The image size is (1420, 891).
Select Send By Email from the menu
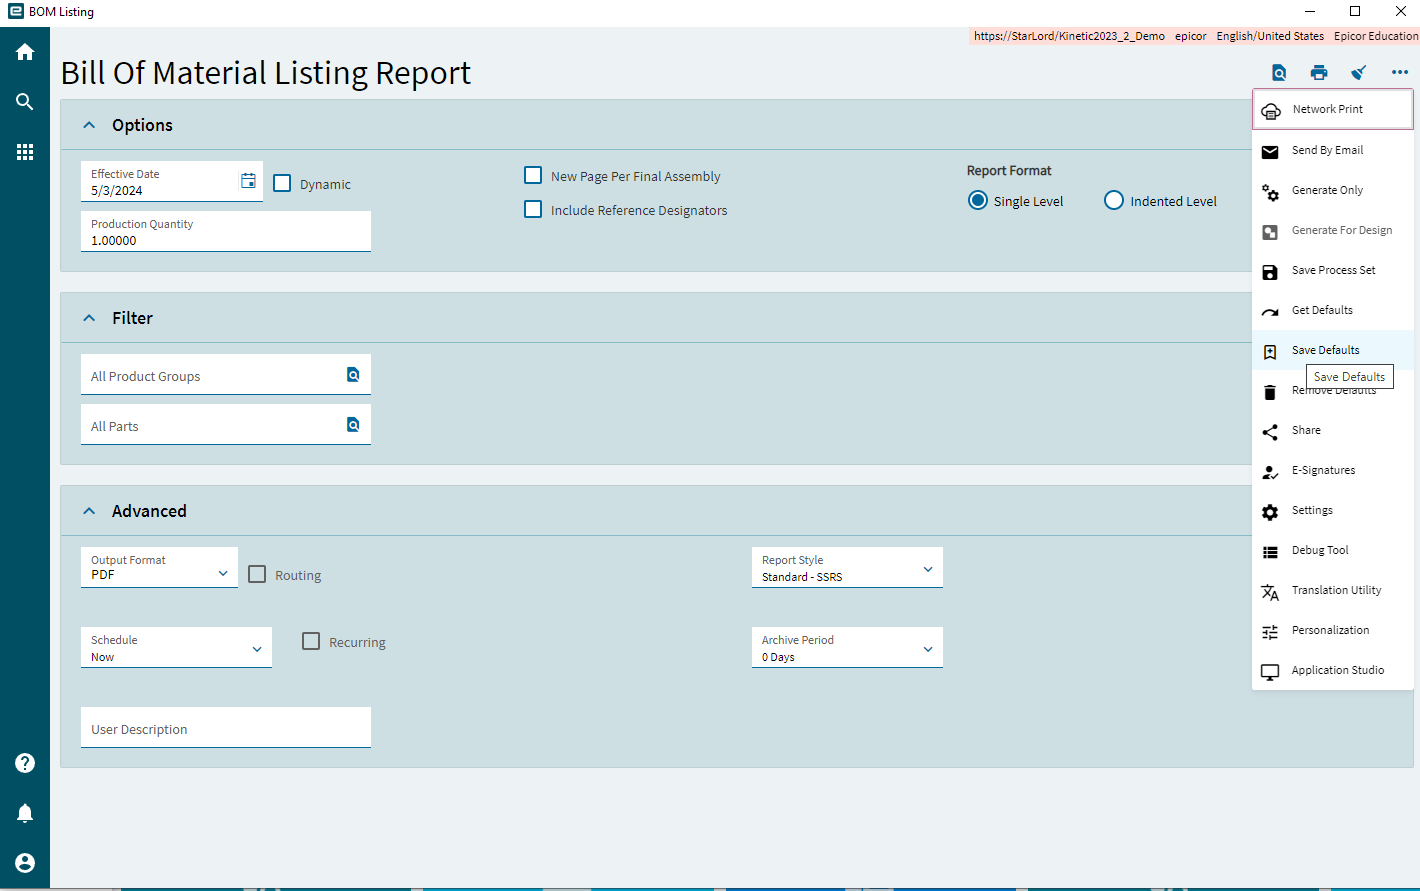pyautogui.click(x=1327, y=150)
